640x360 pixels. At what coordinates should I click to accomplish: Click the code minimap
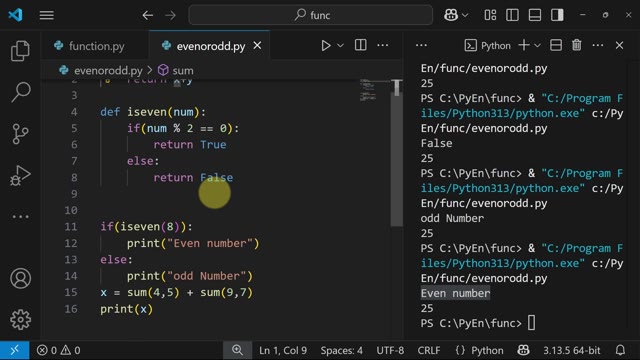point(368,90)
